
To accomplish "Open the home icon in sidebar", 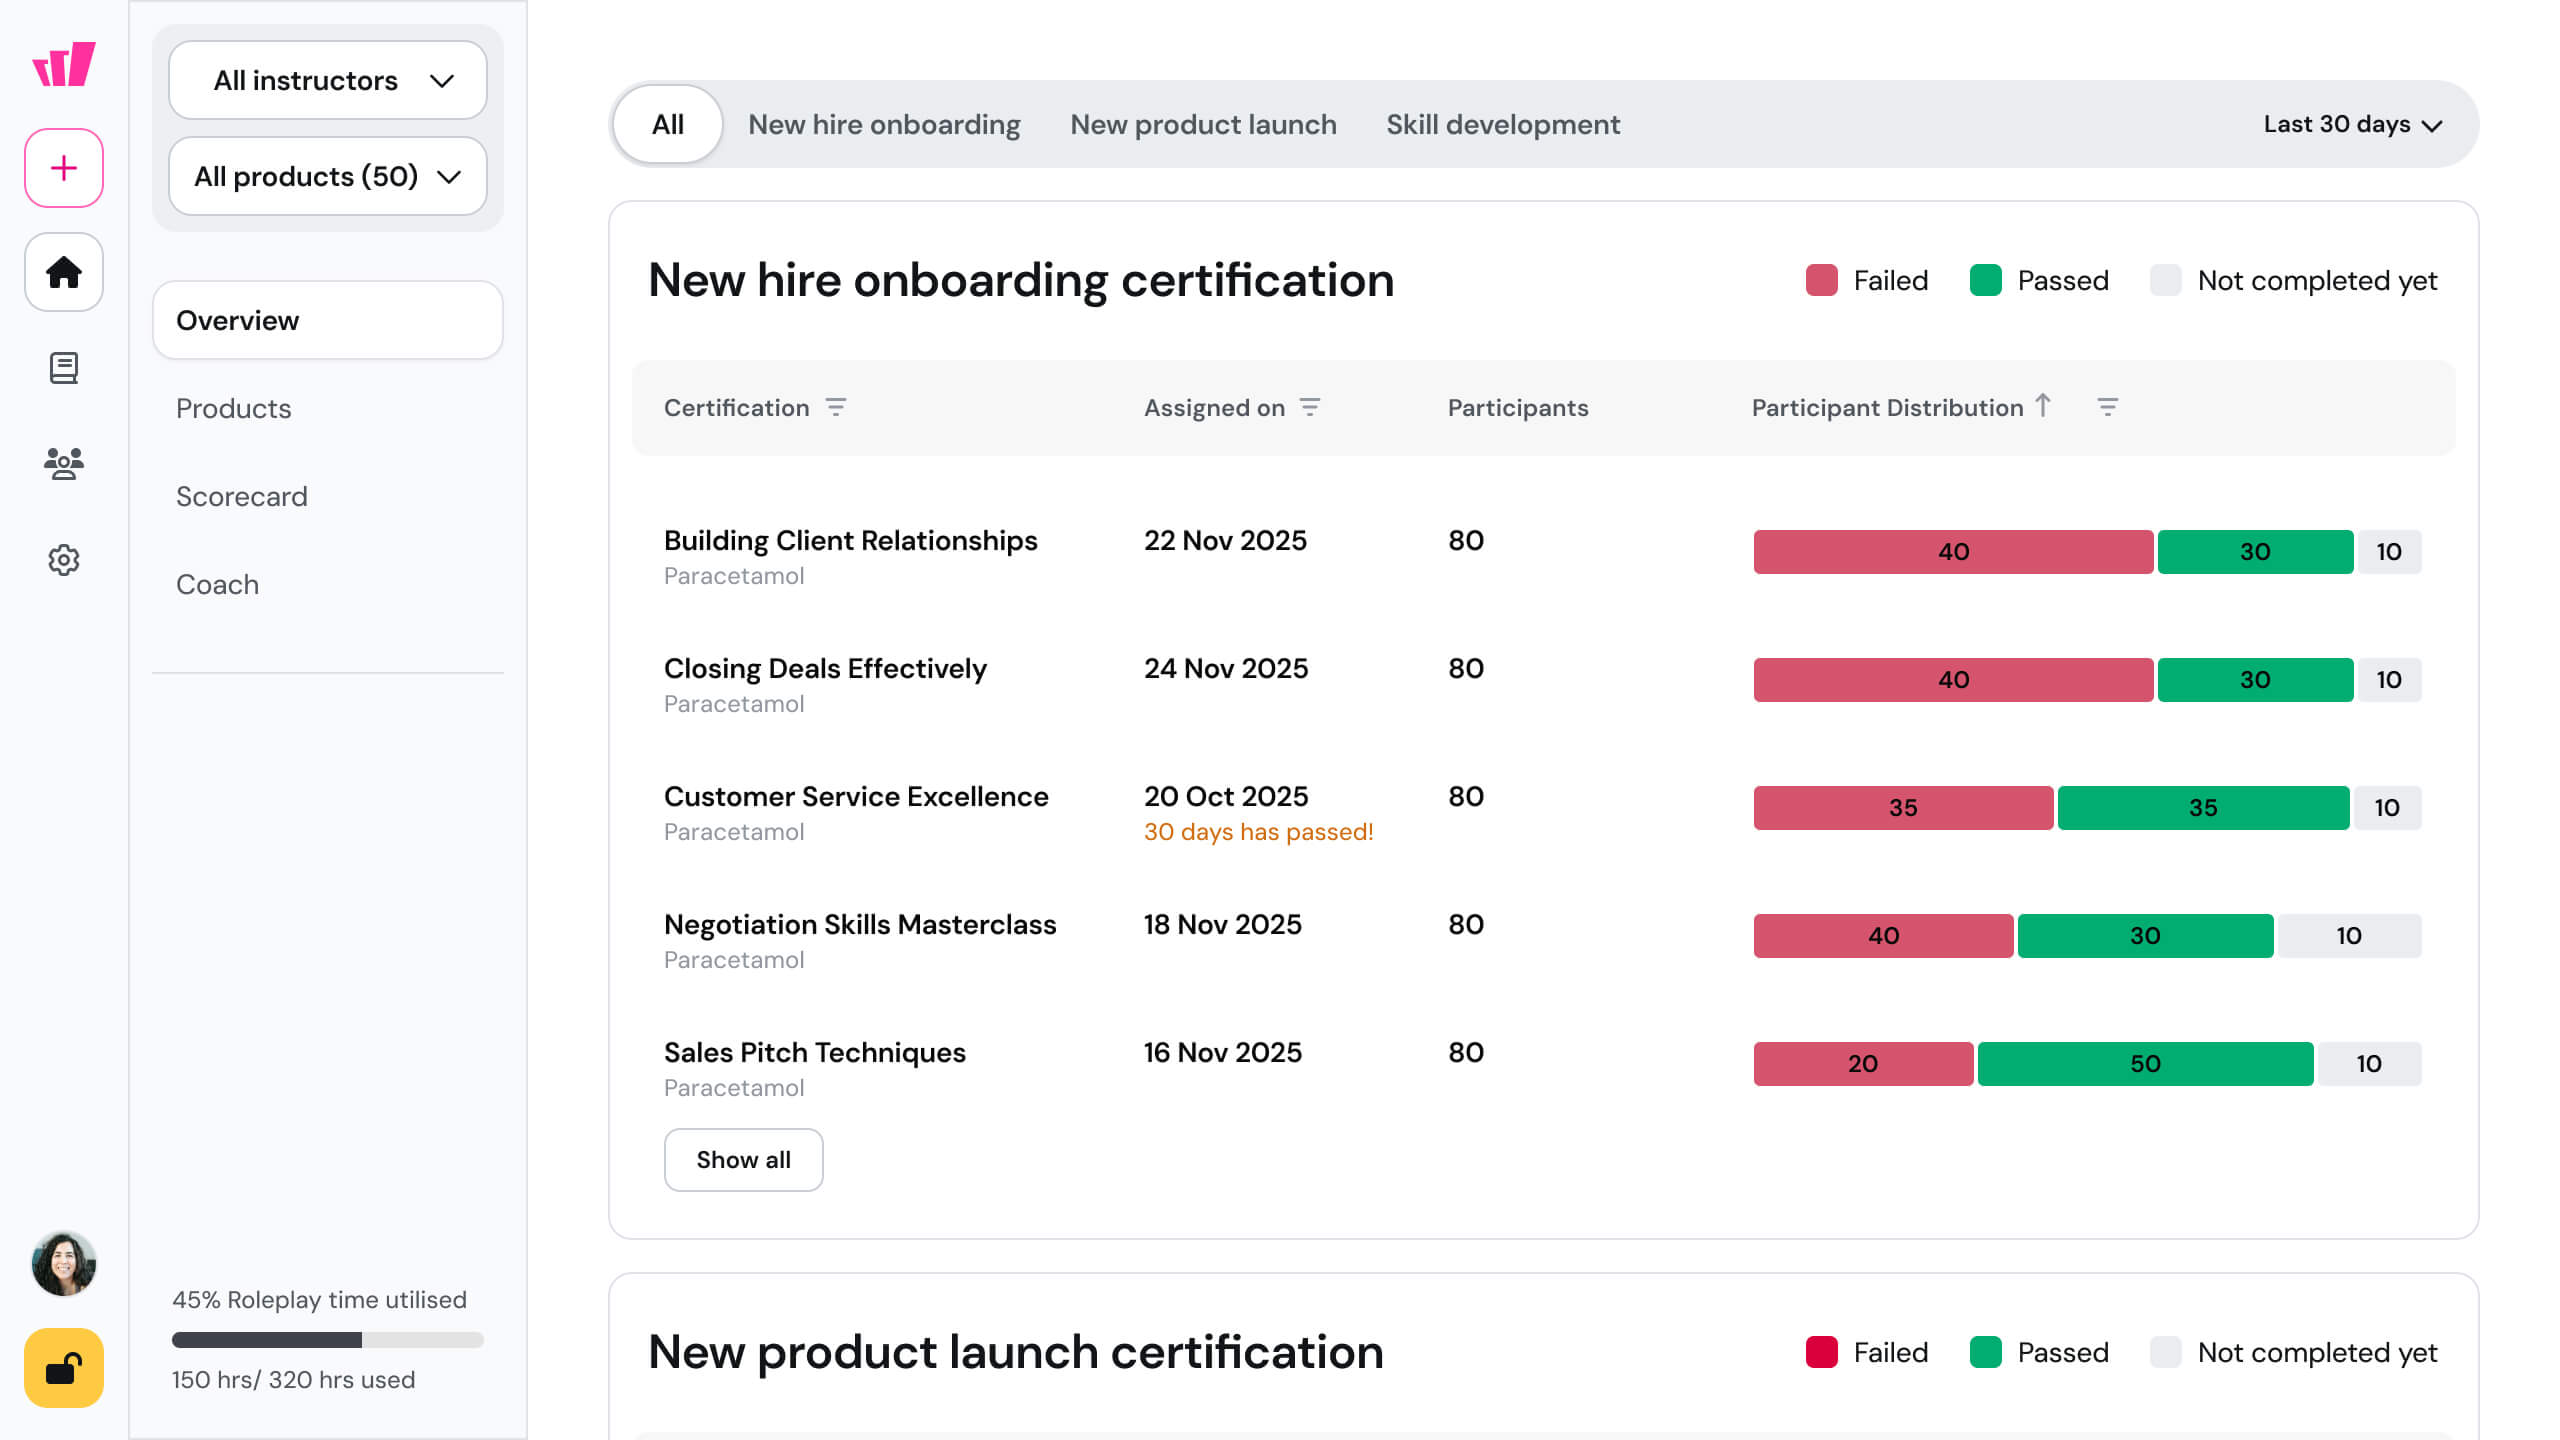I will (x=64, y=272).
